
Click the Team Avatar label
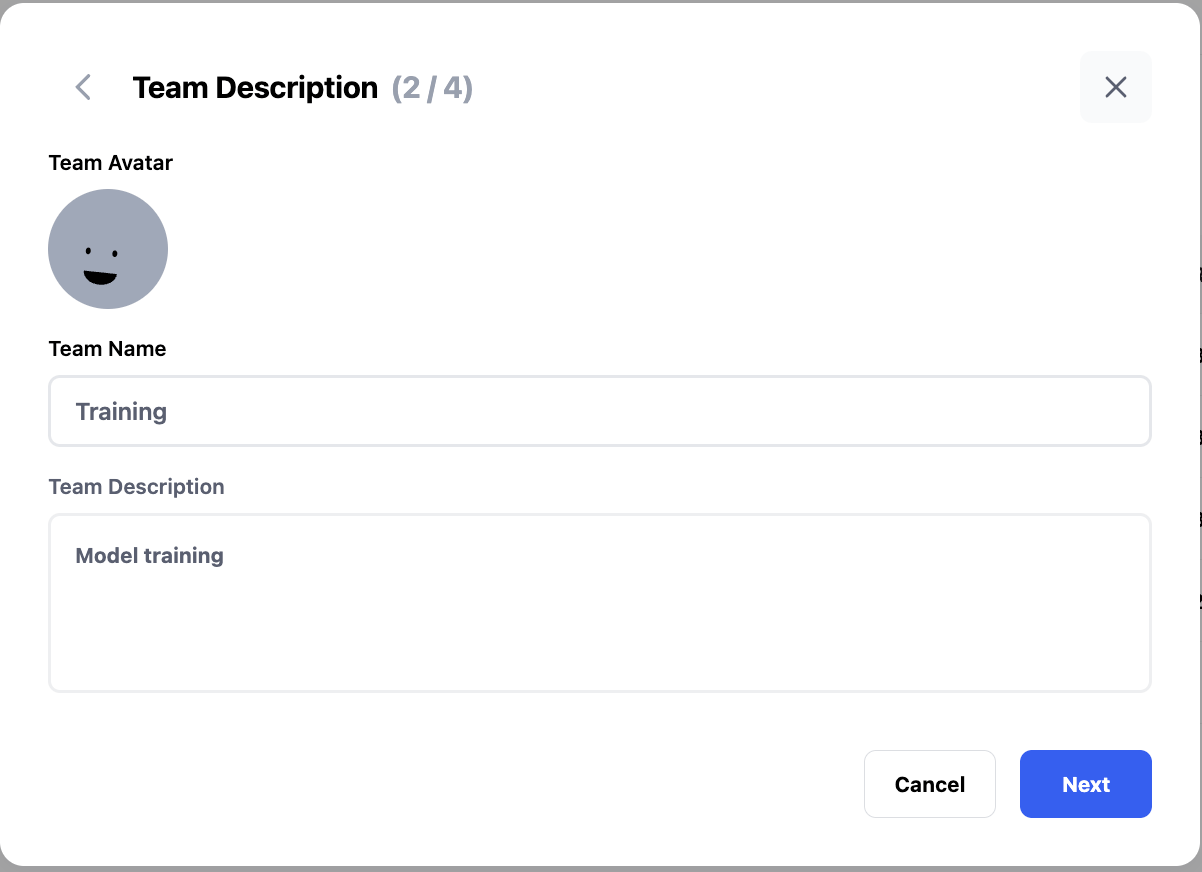click(110, 163)
